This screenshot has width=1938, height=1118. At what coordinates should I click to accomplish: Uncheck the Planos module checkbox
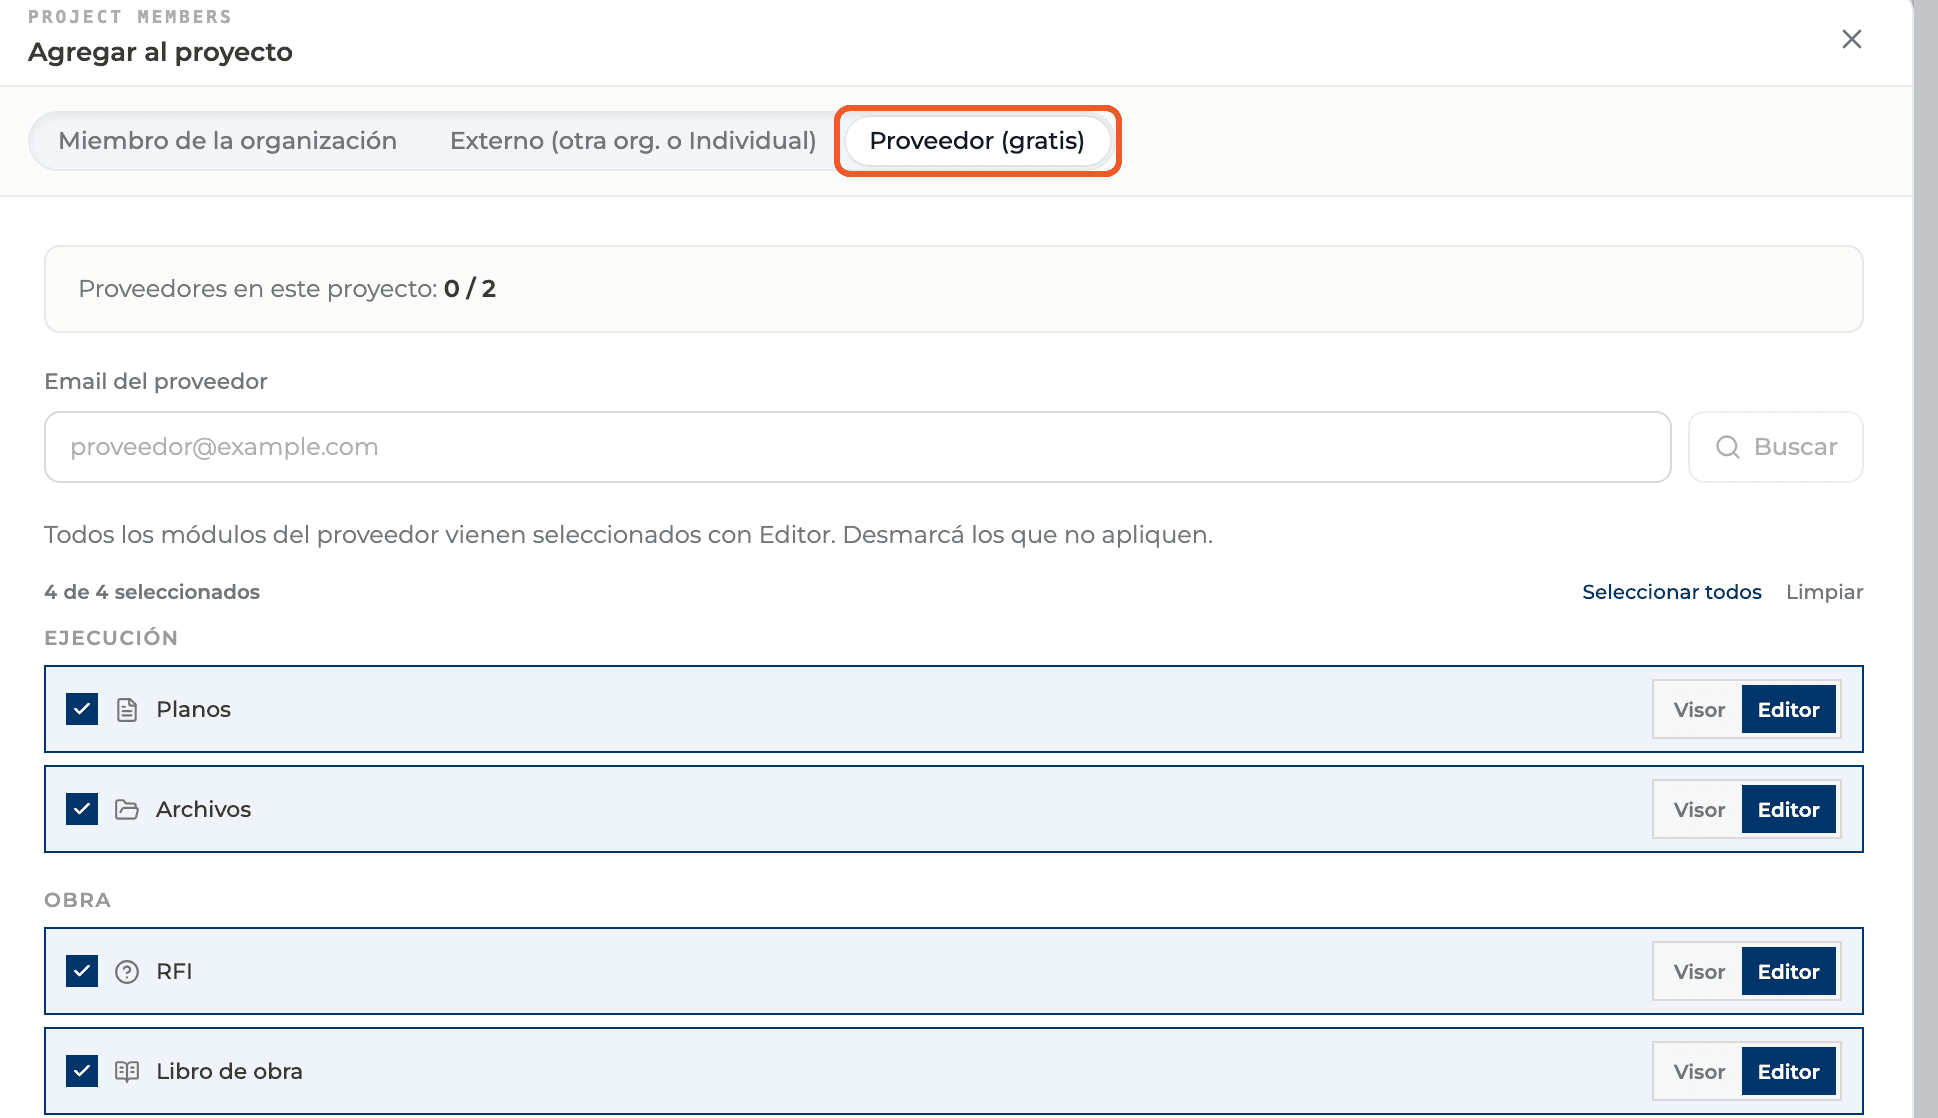coord(82,709)
